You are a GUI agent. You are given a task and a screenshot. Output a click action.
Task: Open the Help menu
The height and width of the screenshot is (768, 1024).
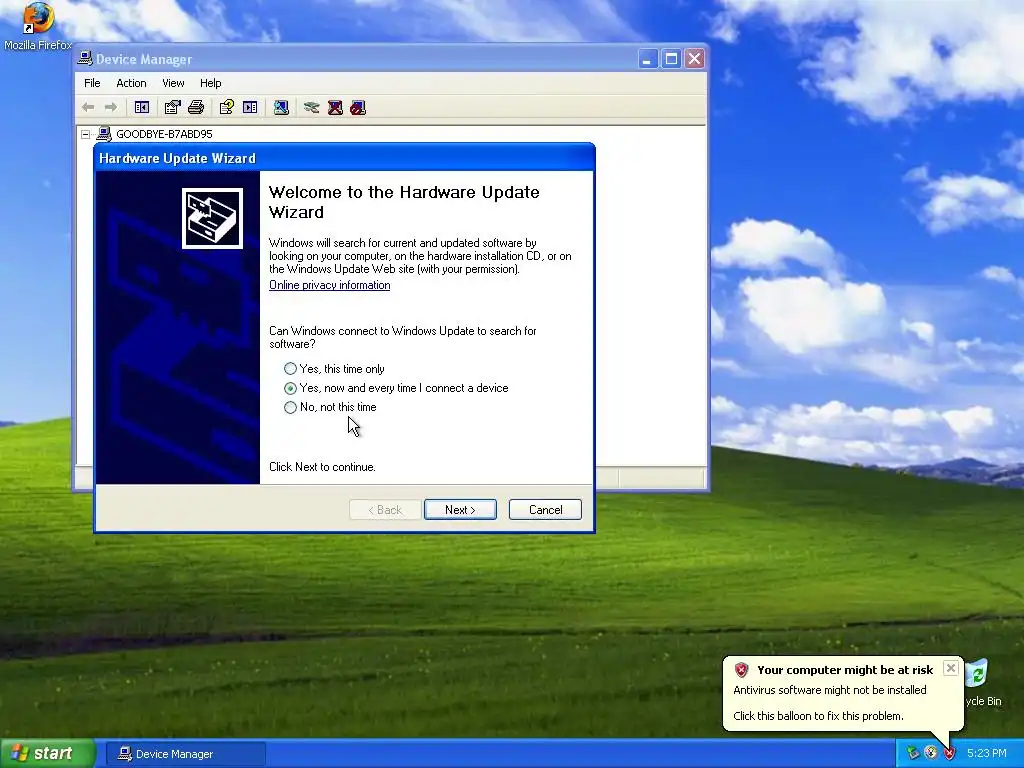pyautogui.click(x=210, y=83)
